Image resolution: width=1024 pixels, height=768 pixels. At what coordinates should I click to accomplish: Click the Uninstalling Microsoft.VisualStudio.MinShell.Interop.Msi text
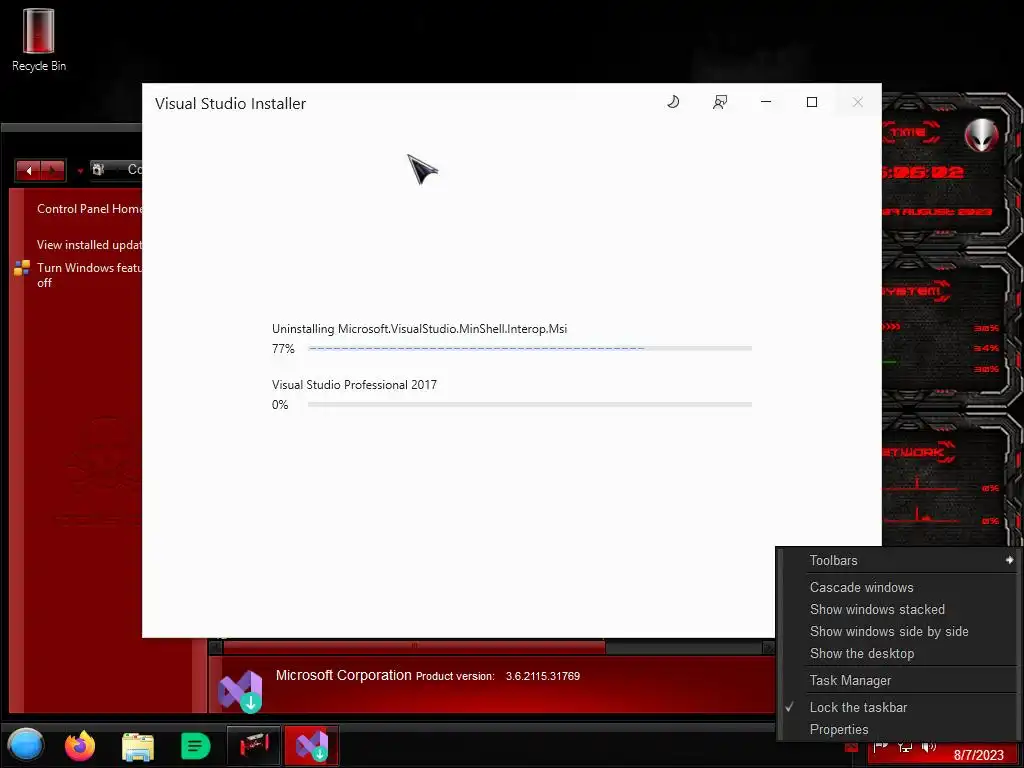(x=419, y=328)
